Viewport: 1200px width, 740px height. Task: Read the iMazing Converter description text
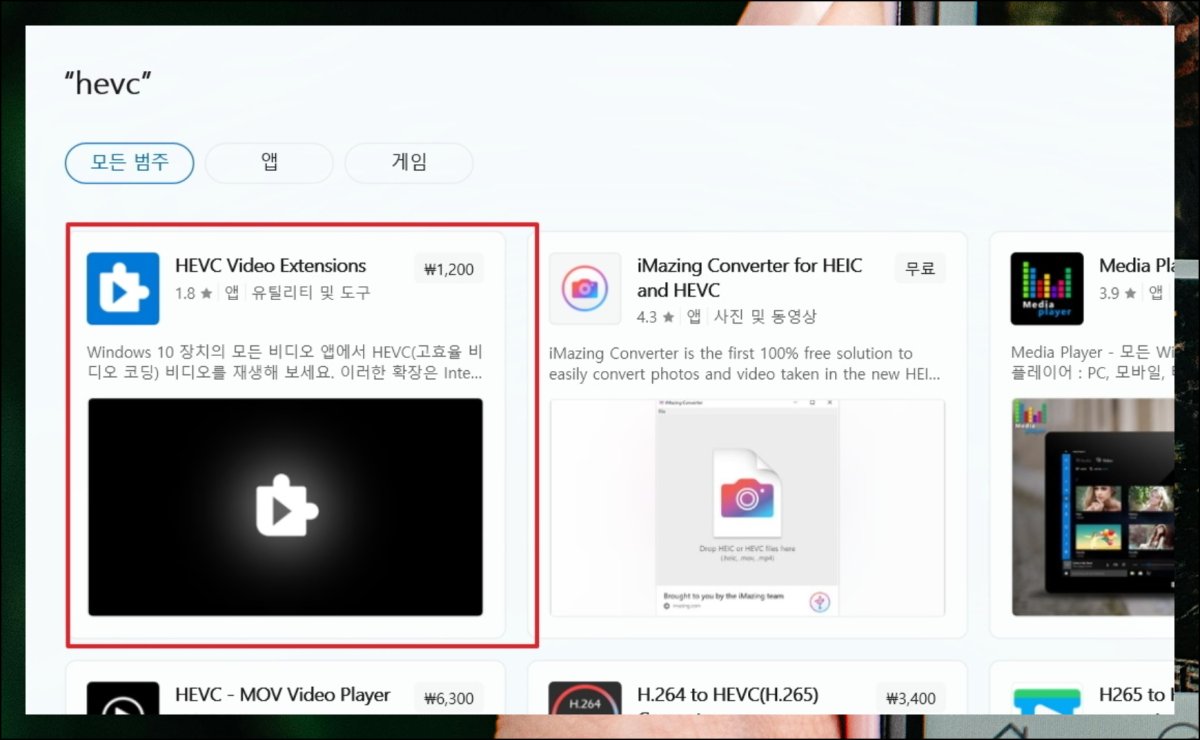tap(747, 363)
